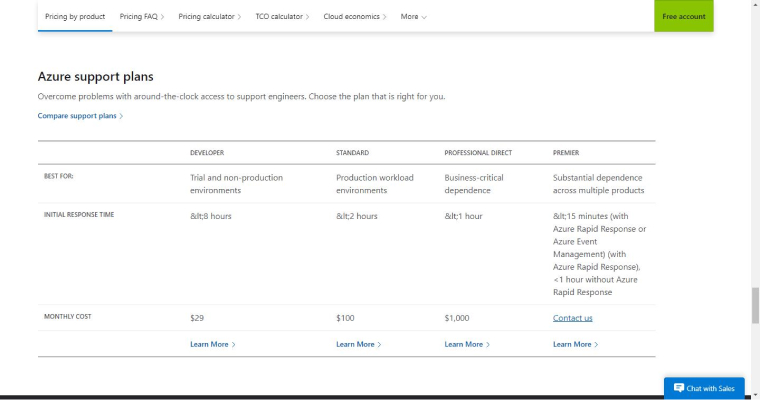
Task: Click the page vertical scrollbar thumb
Action: click(755, 305)
